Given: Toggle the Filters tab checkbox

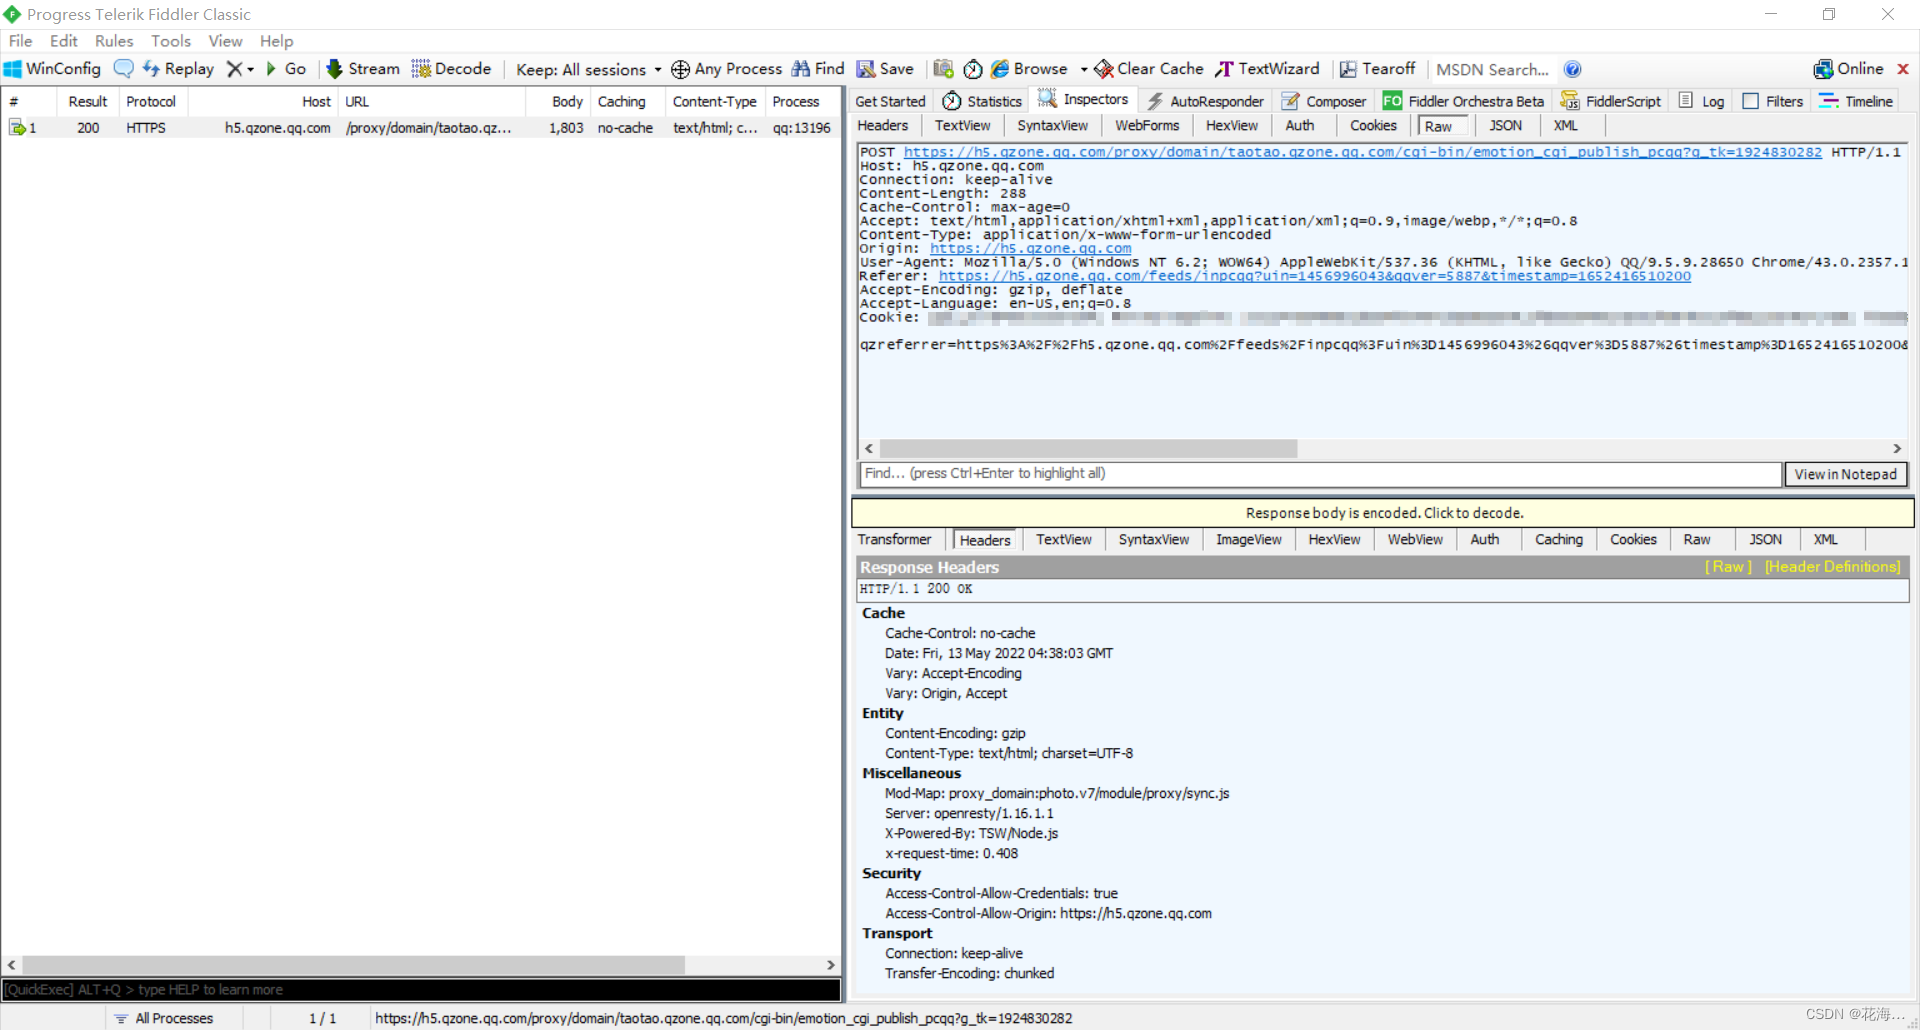Looking at the screenshot, I should click(1751, 101).
